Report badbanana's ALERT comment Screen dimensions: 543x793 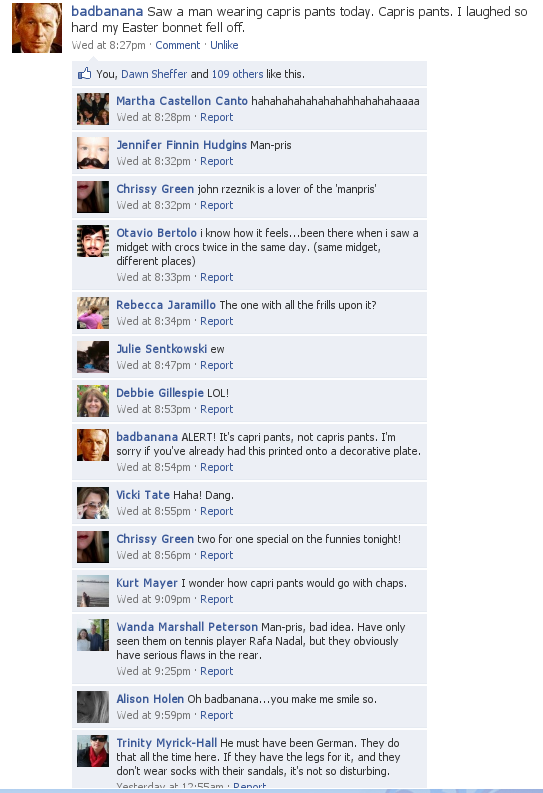coord(216,467)
